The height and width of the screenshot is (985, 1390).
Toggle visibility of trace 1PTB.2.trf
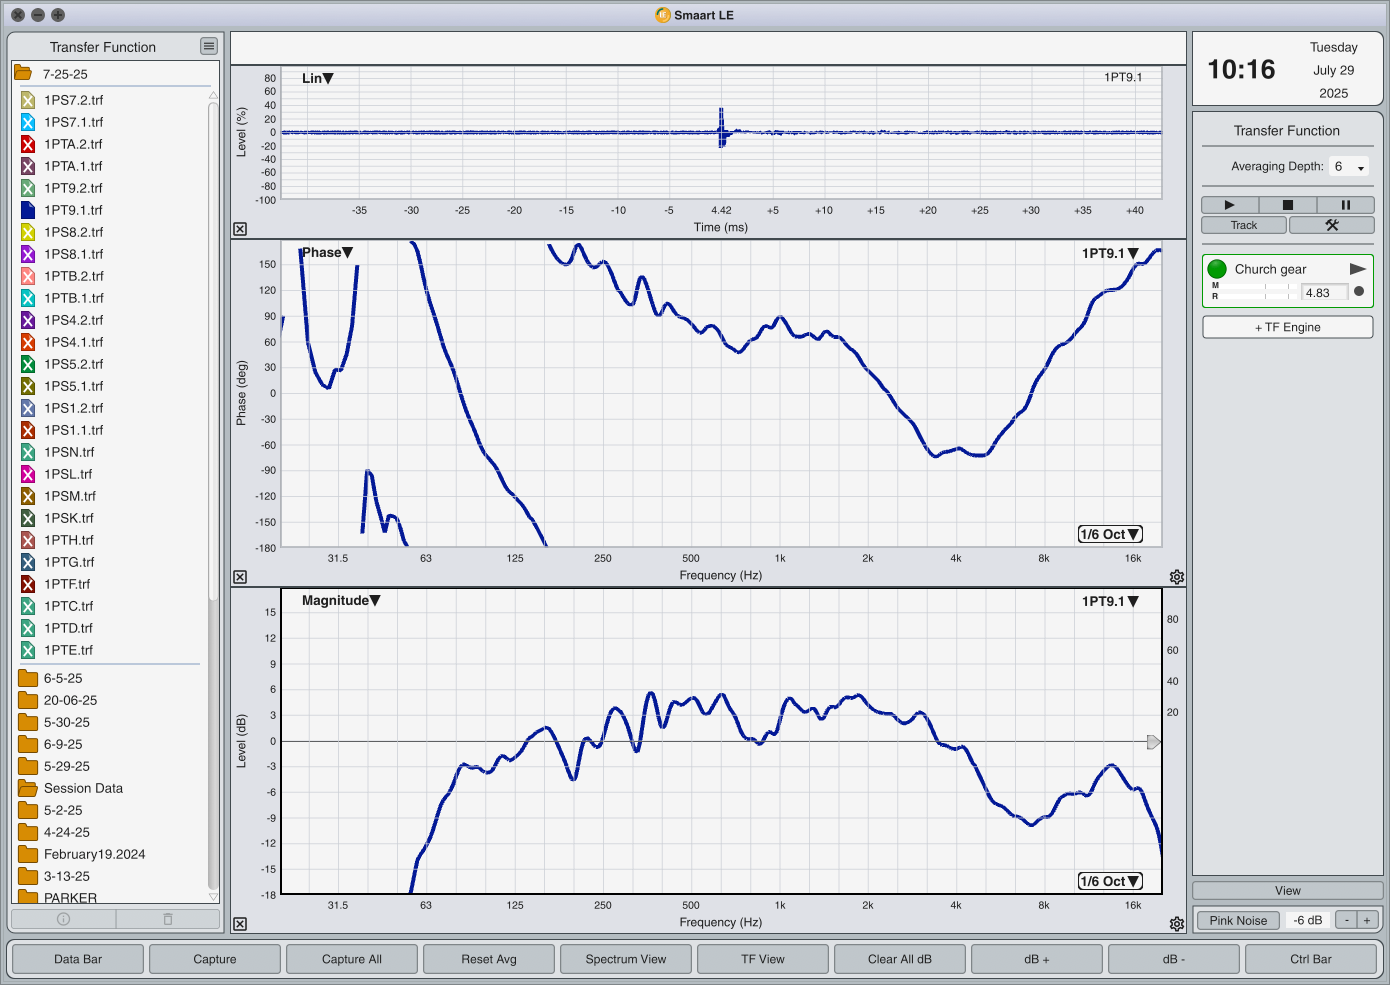coord(28,276)
